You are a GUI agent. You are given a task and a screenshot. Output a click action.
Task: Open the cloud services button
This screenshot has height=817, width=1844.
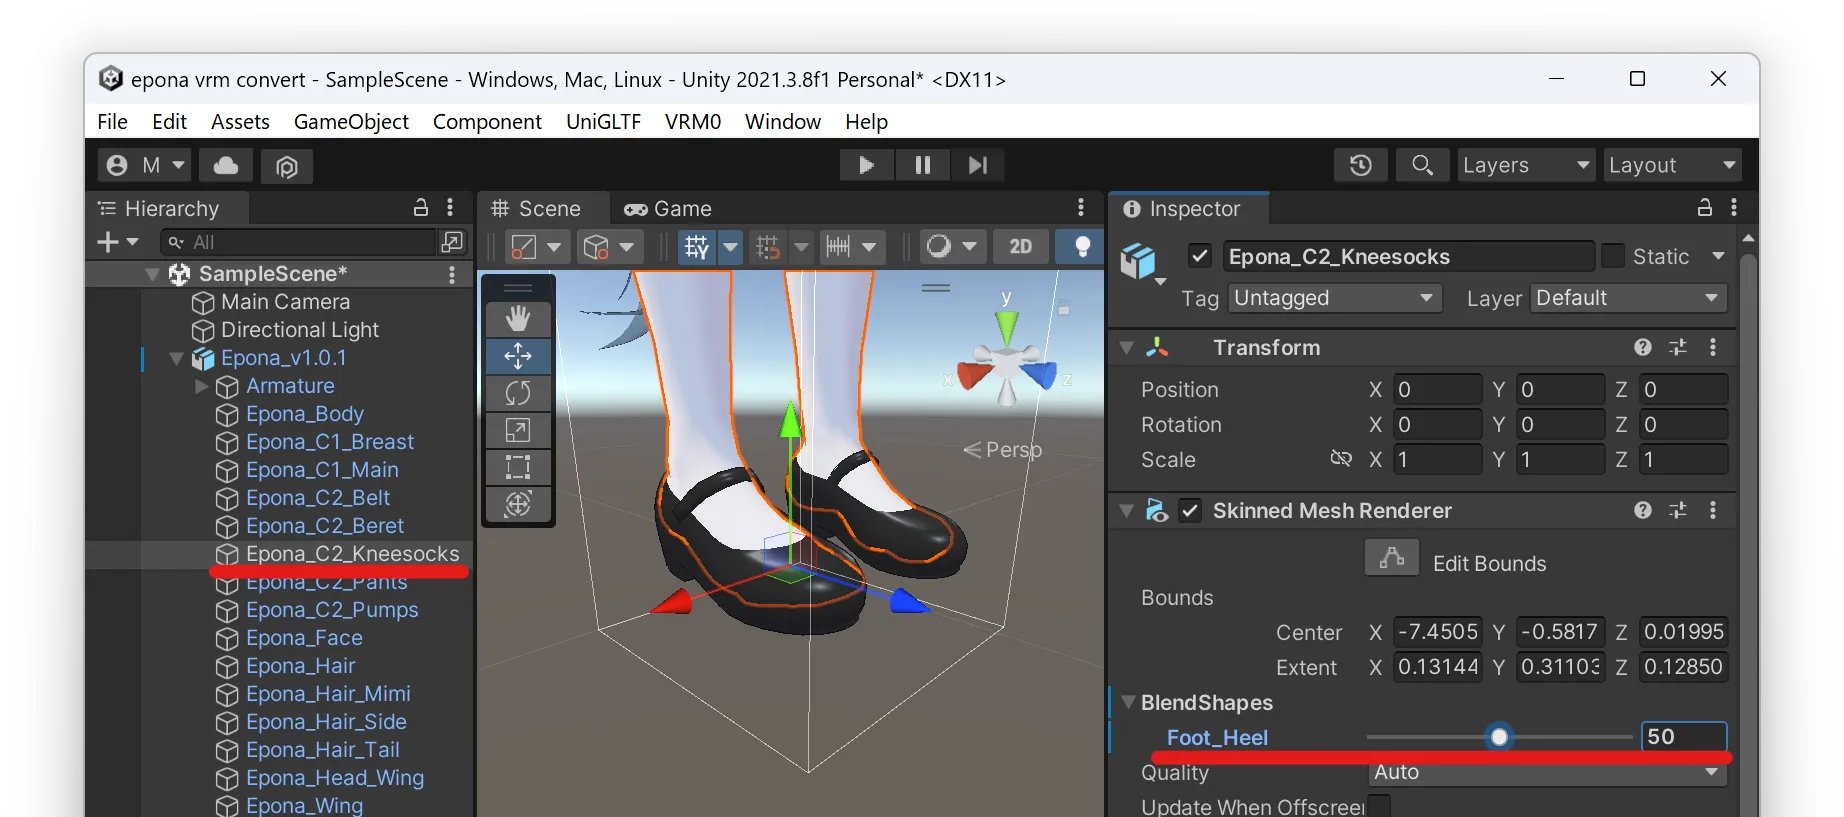(226, 165)
